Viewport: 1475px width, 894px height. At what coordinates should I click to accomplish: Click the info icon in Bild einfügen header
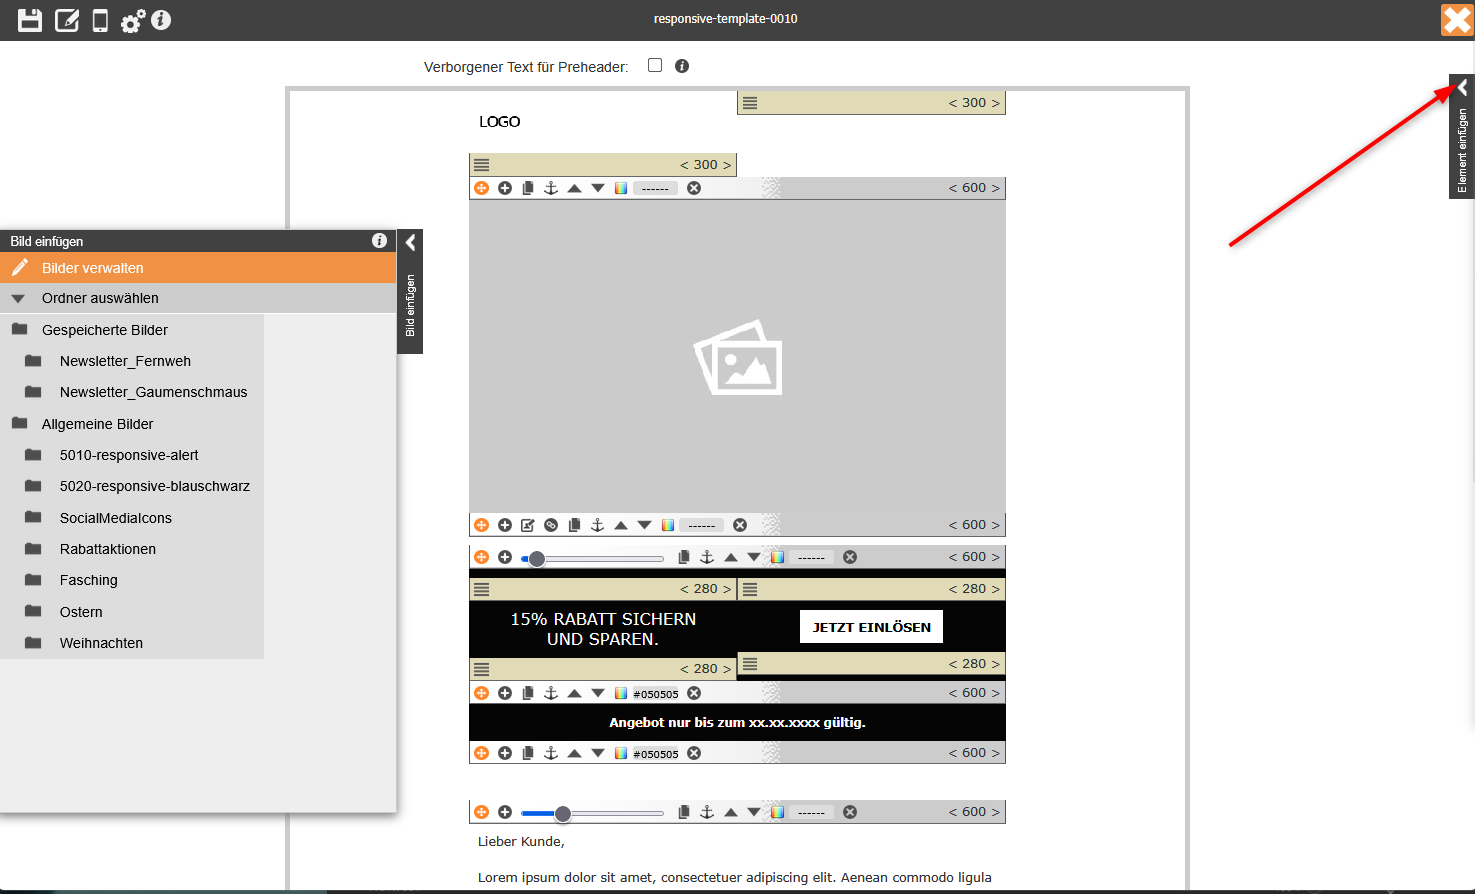(x=379, y=241)
